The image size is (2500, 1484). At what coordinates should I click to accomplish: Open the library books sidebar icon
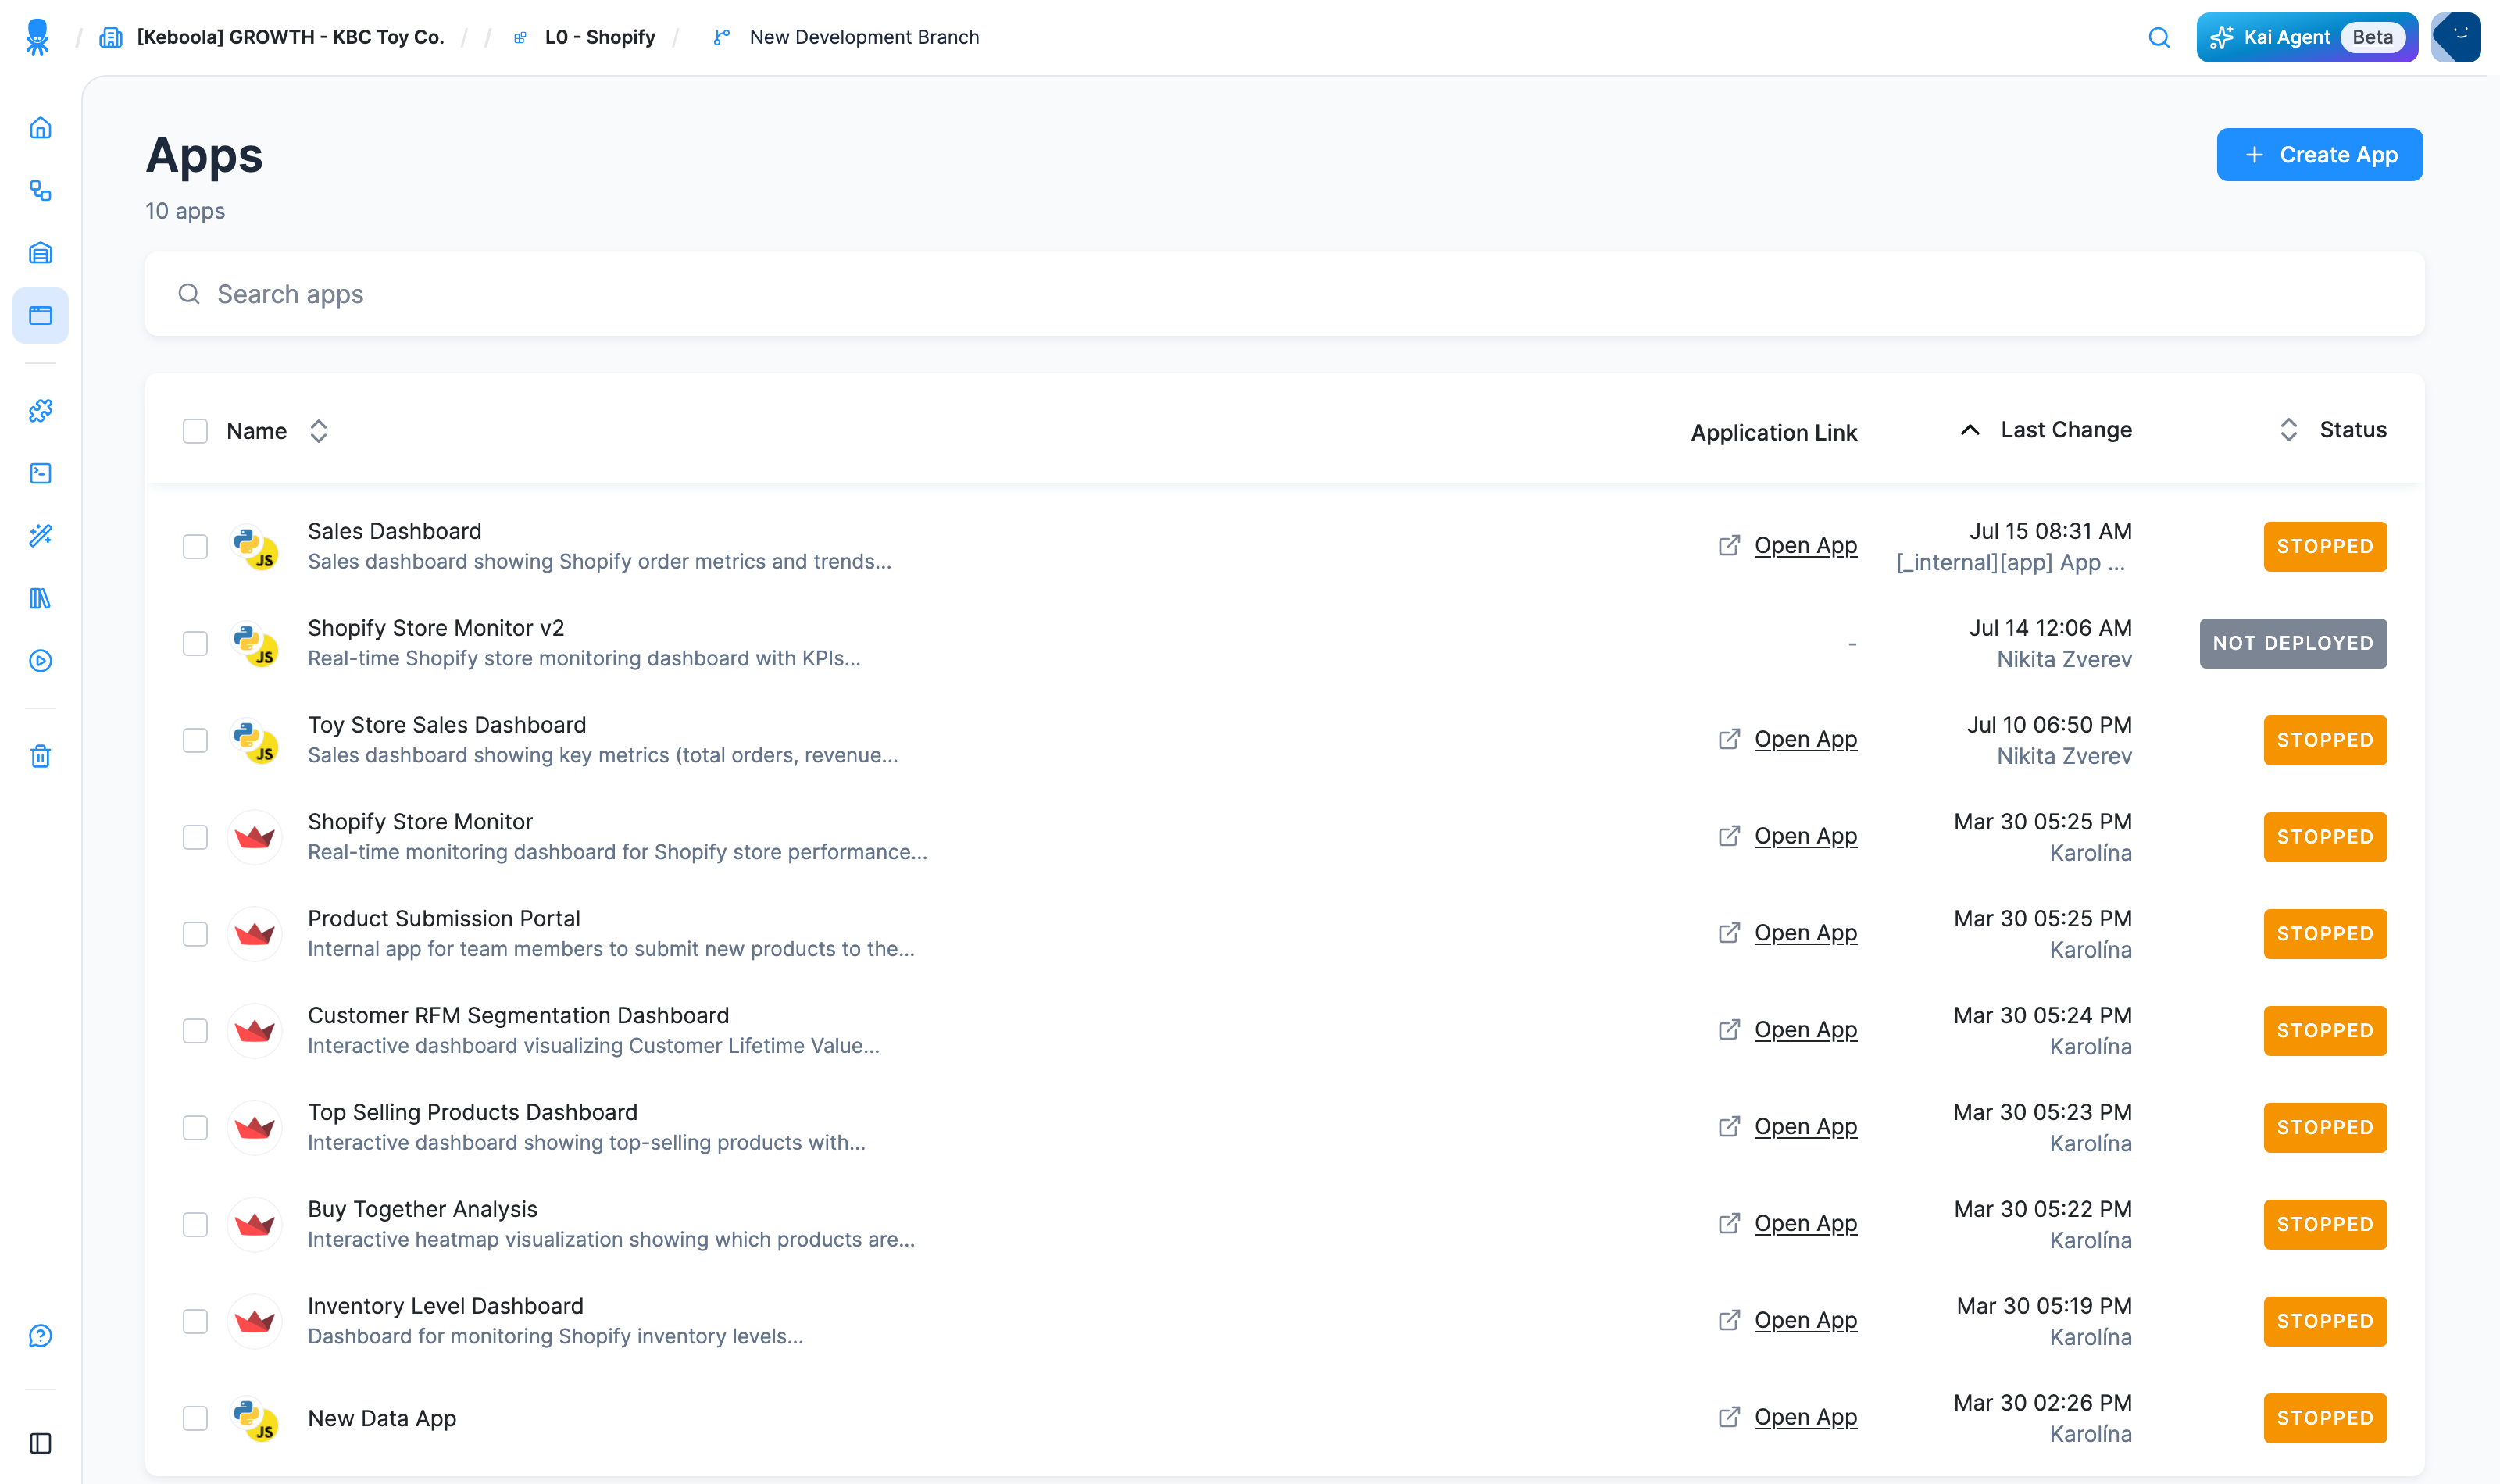tap(40, 598)
